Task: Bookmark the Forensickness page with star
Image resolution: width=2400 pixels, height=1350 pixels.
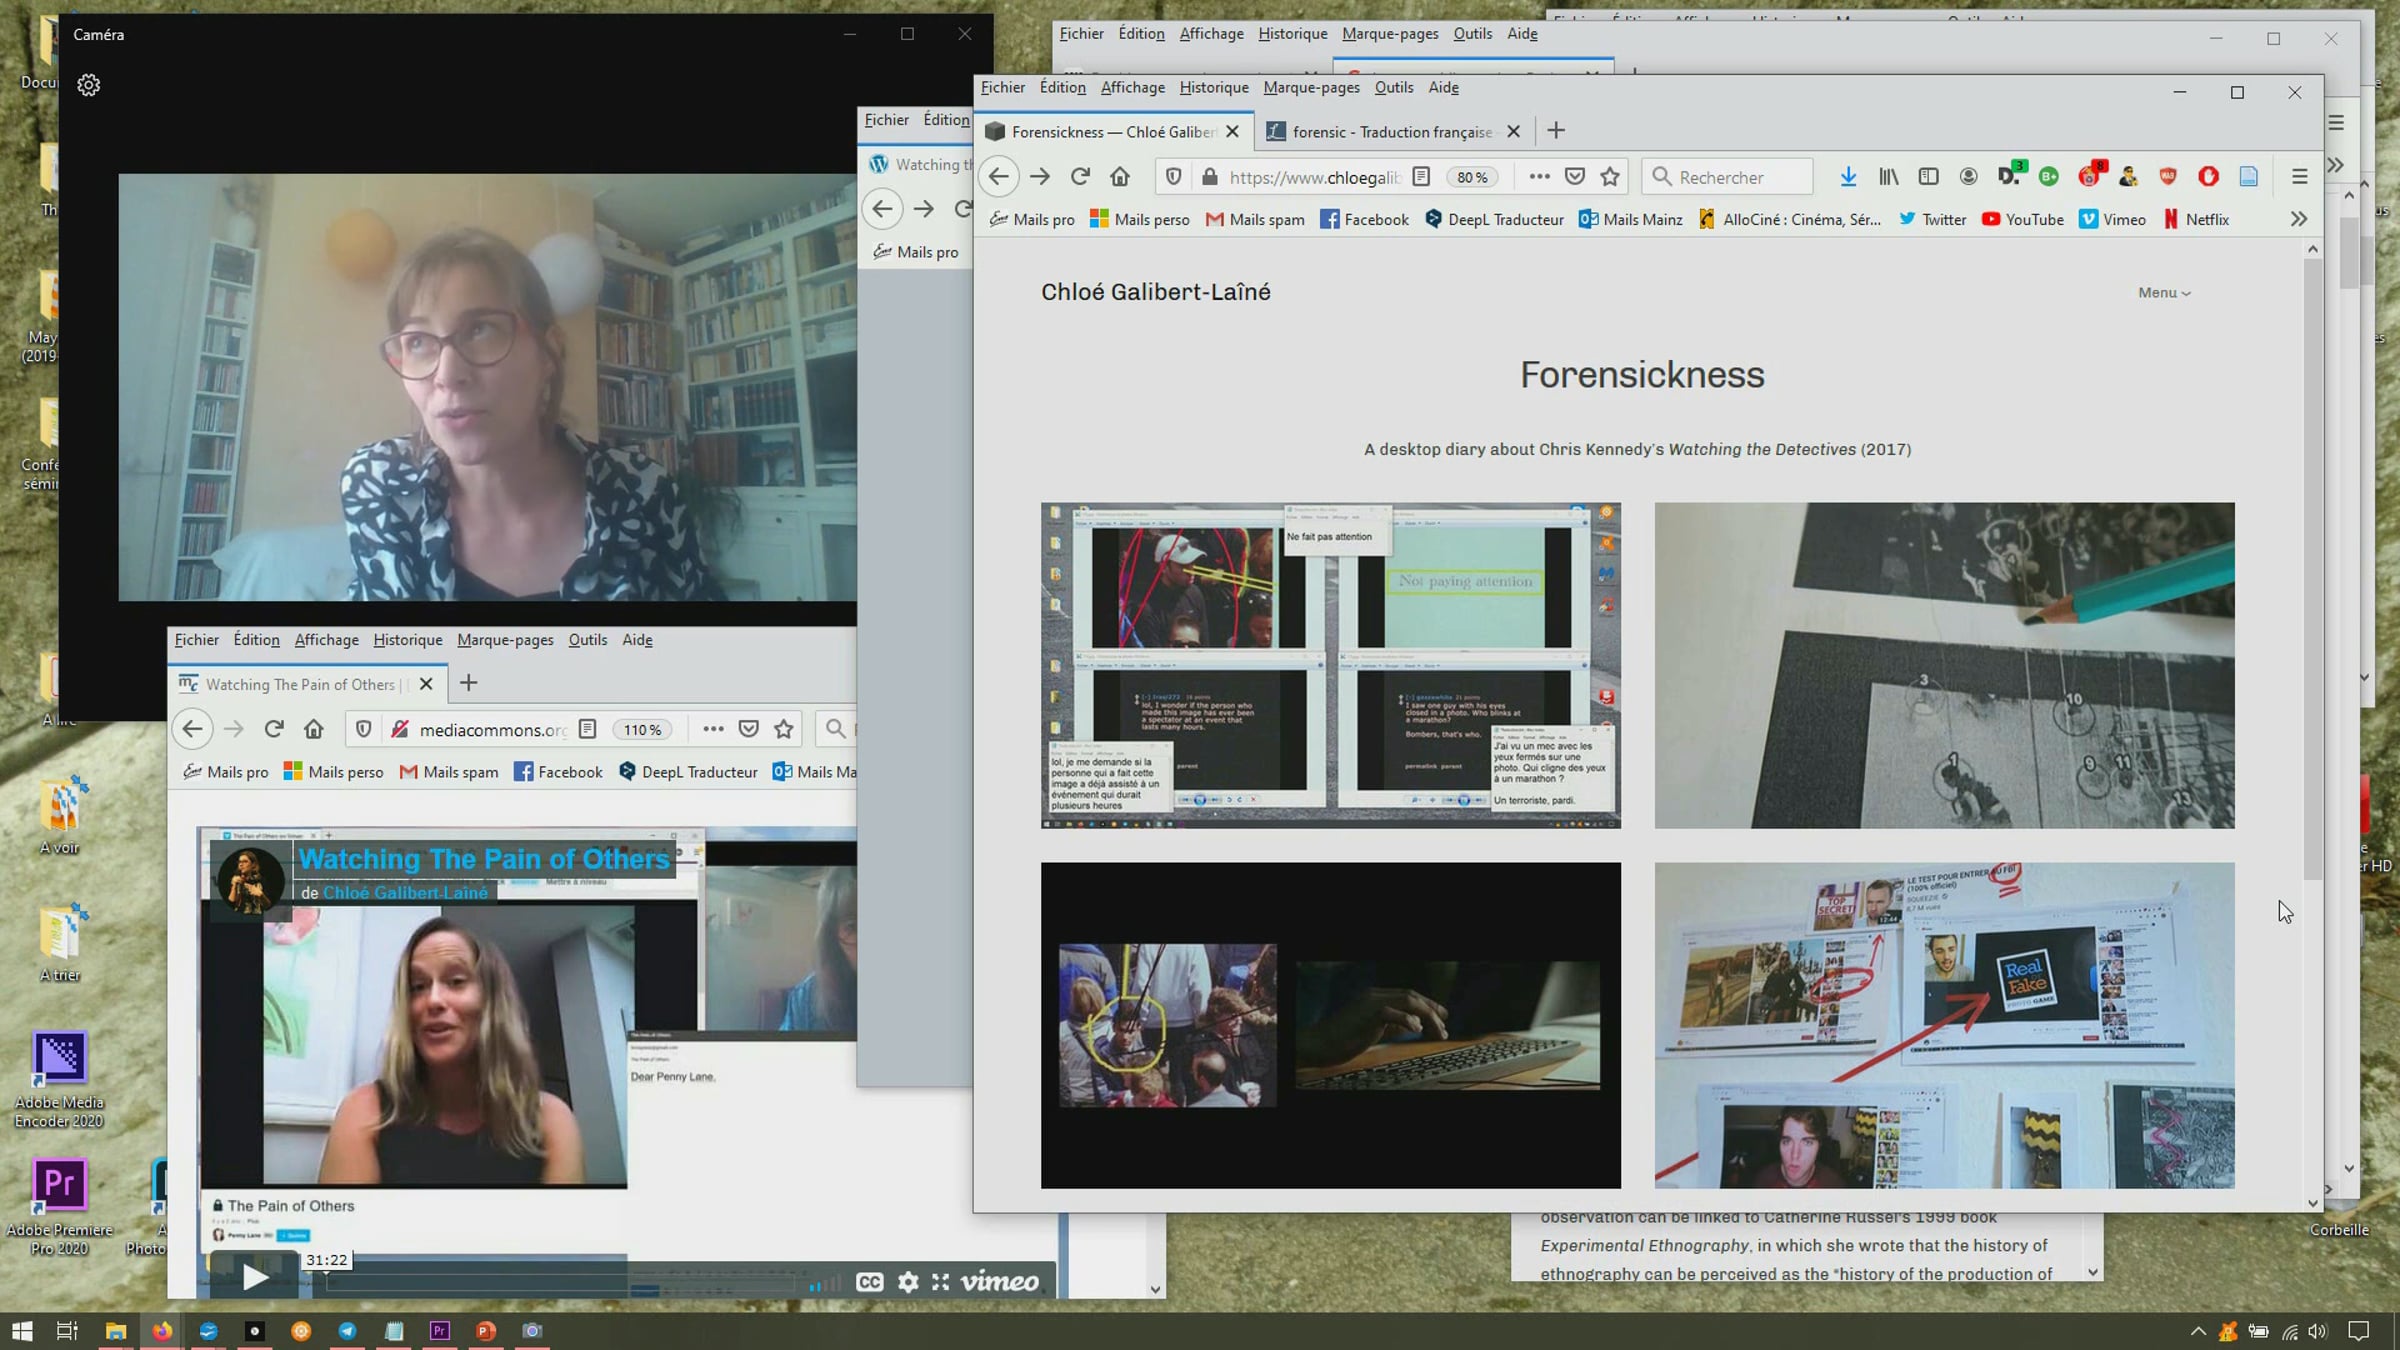Action: pos(1610,177)
